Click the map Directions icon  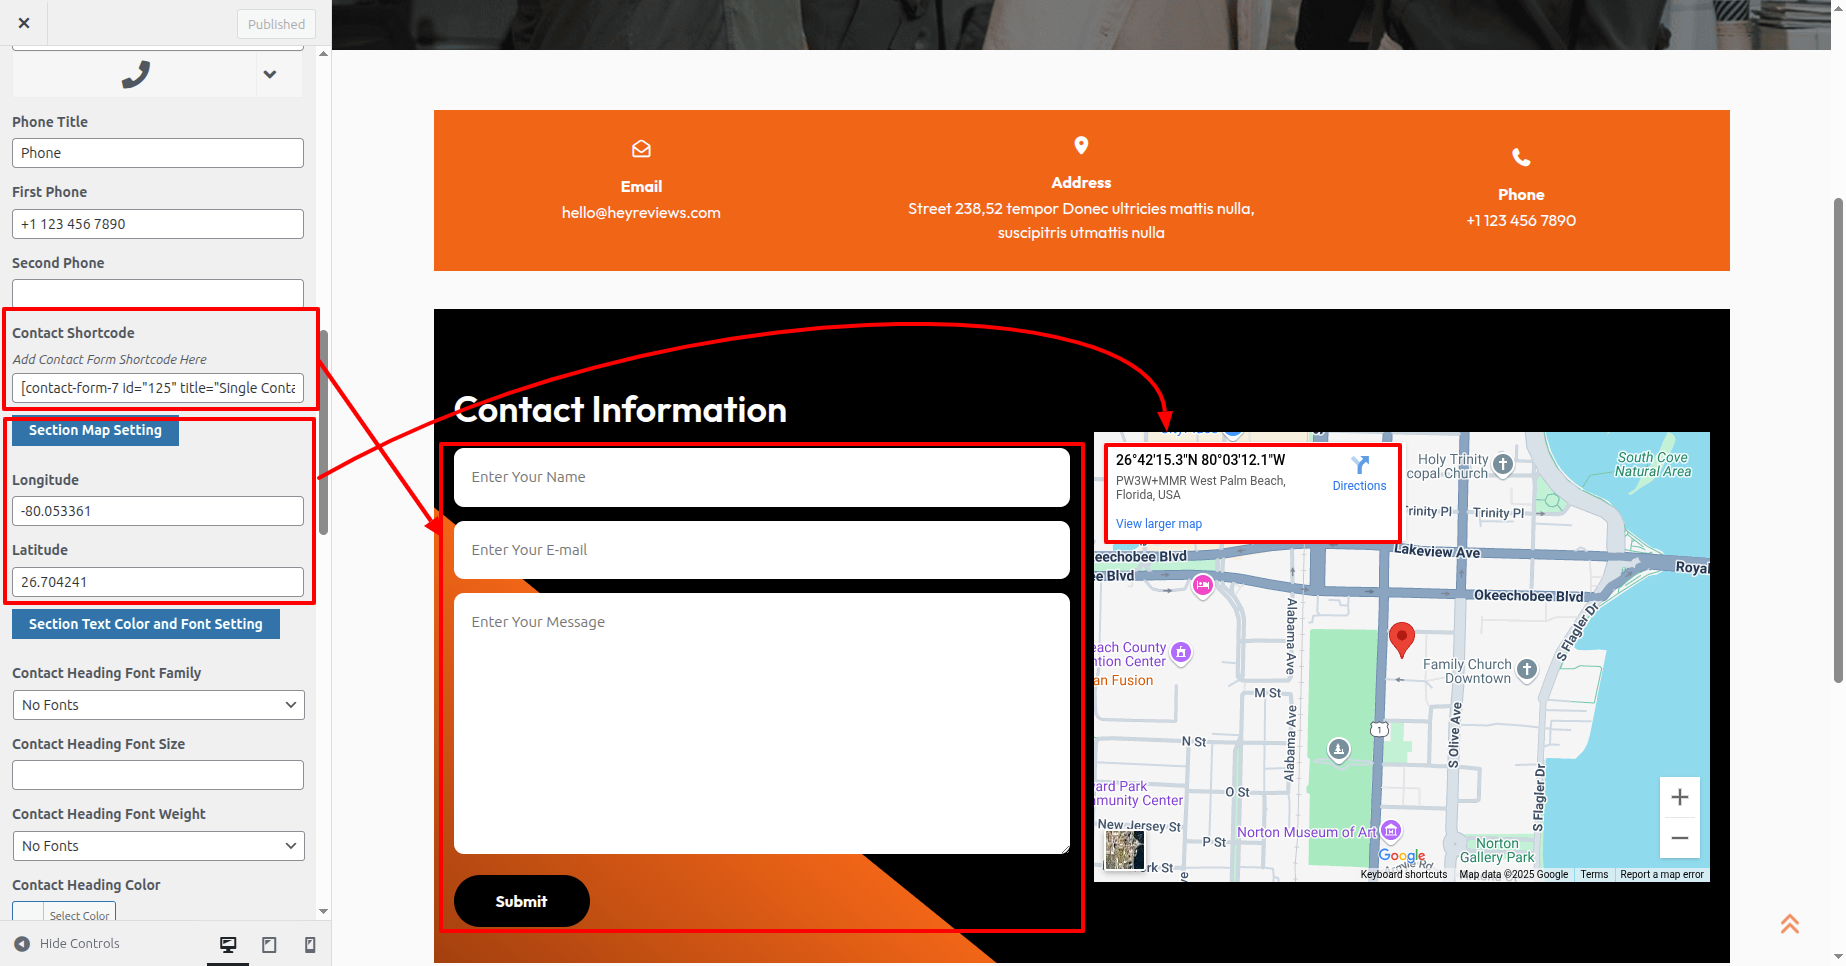(x=1359, y=465)
